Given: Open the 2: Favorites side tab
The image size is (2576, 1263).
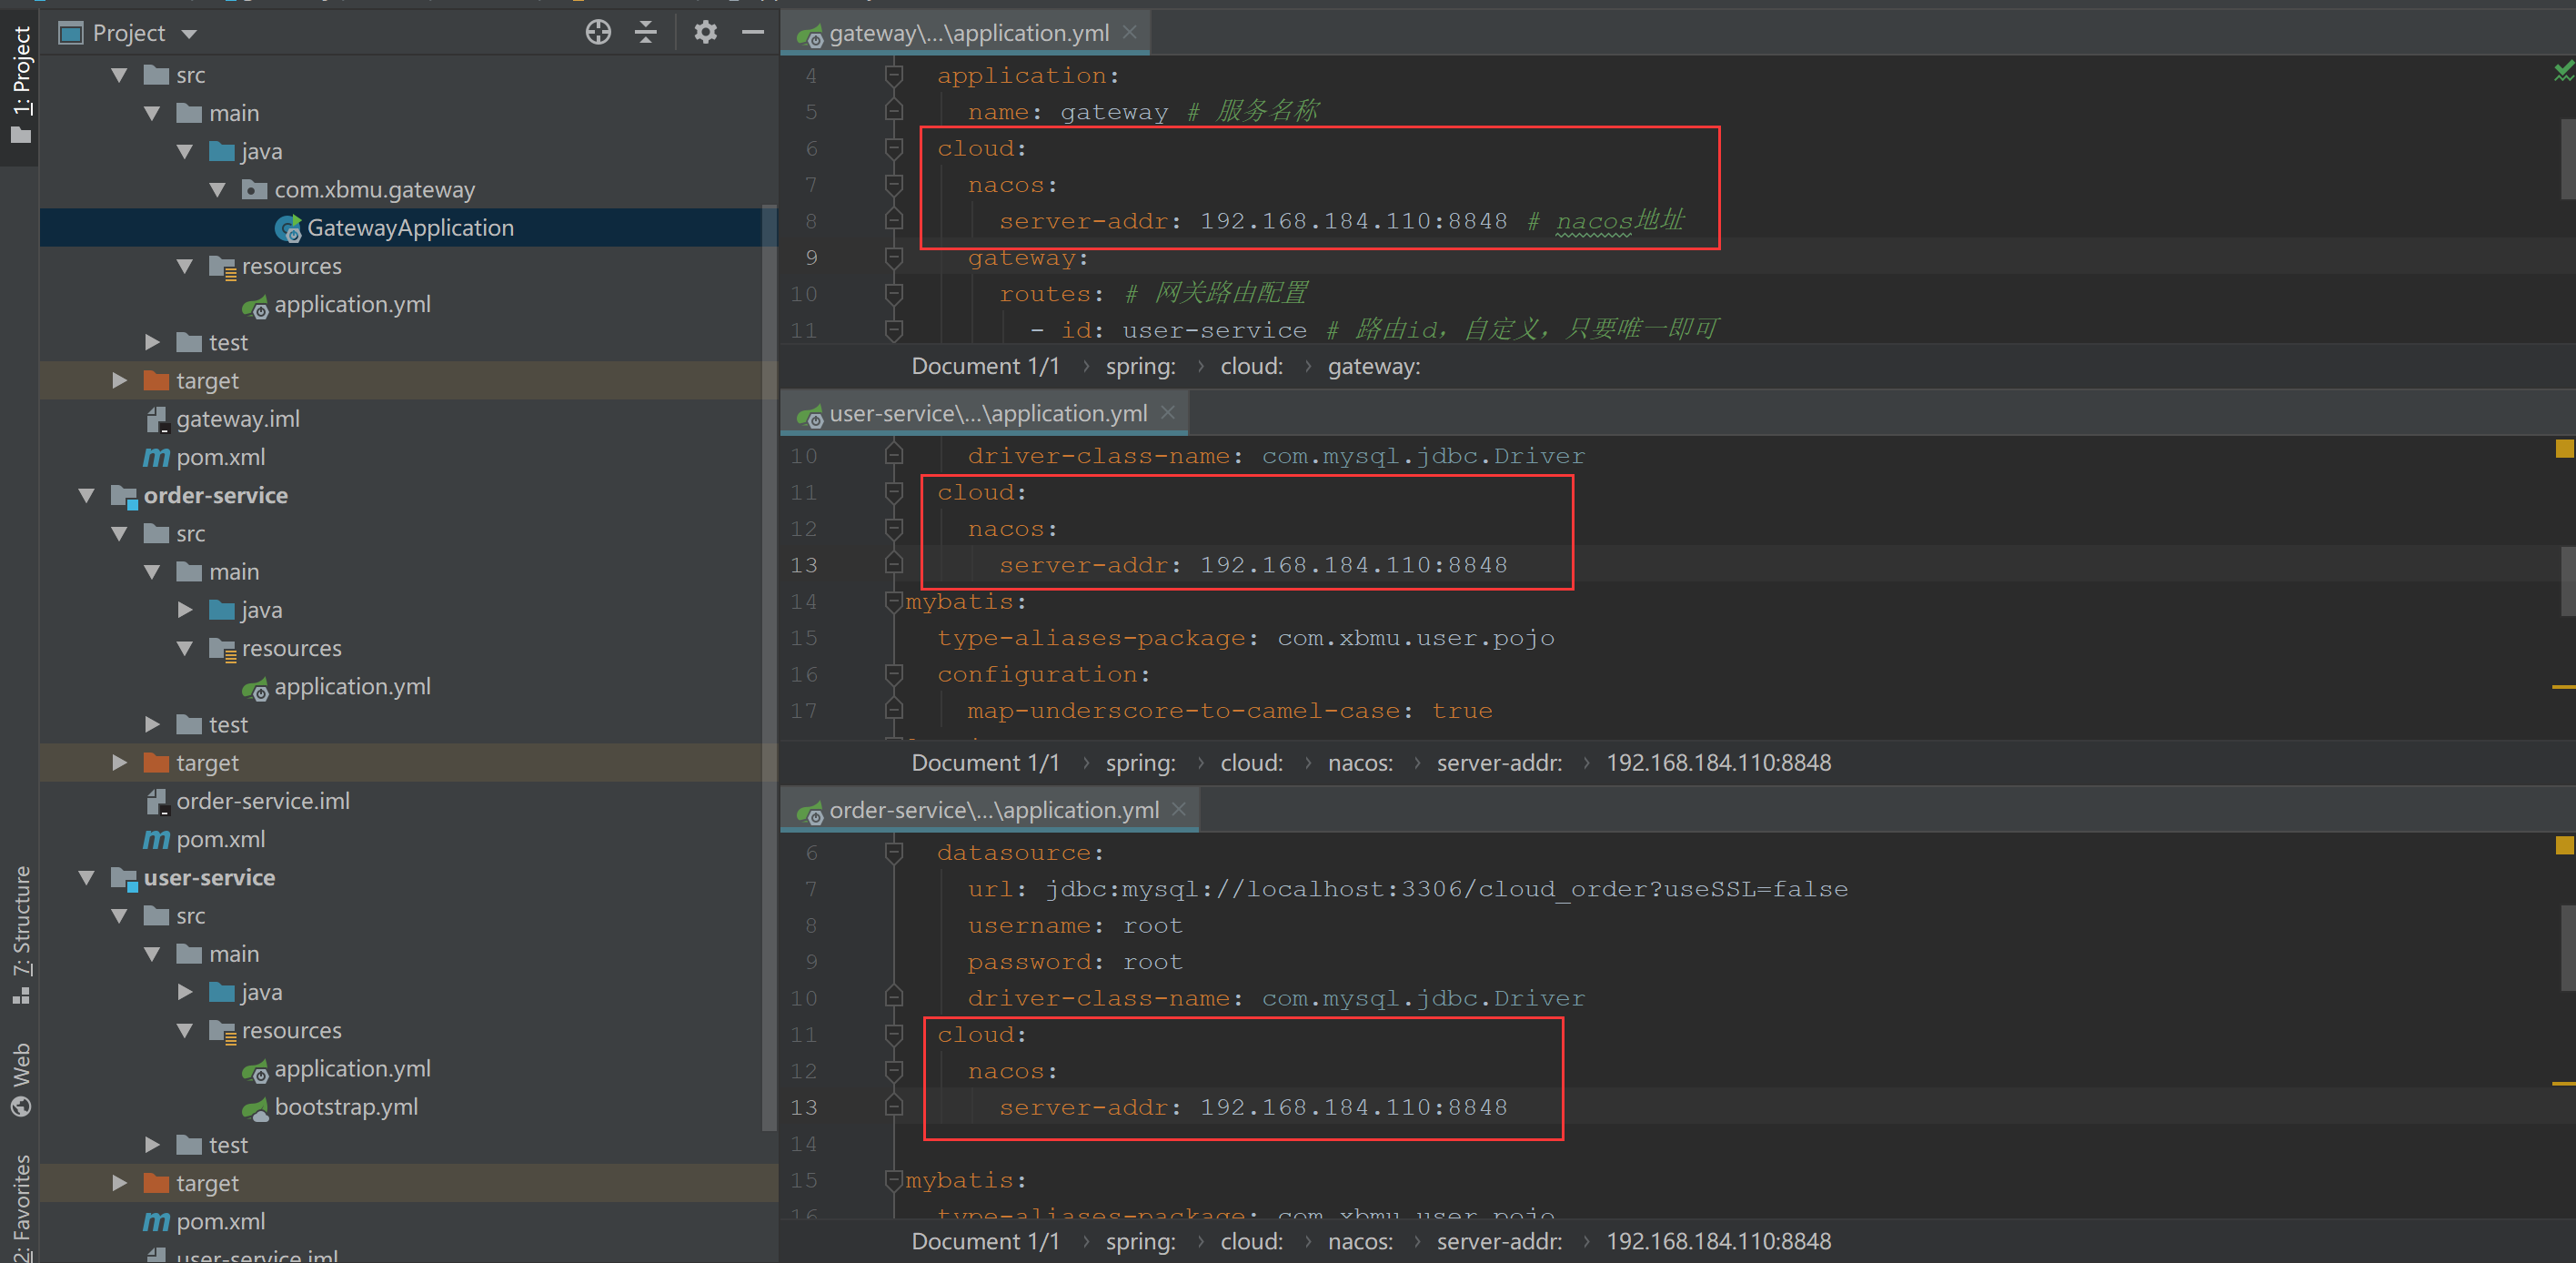Looking at the screenshot, I should point(21,1207).
